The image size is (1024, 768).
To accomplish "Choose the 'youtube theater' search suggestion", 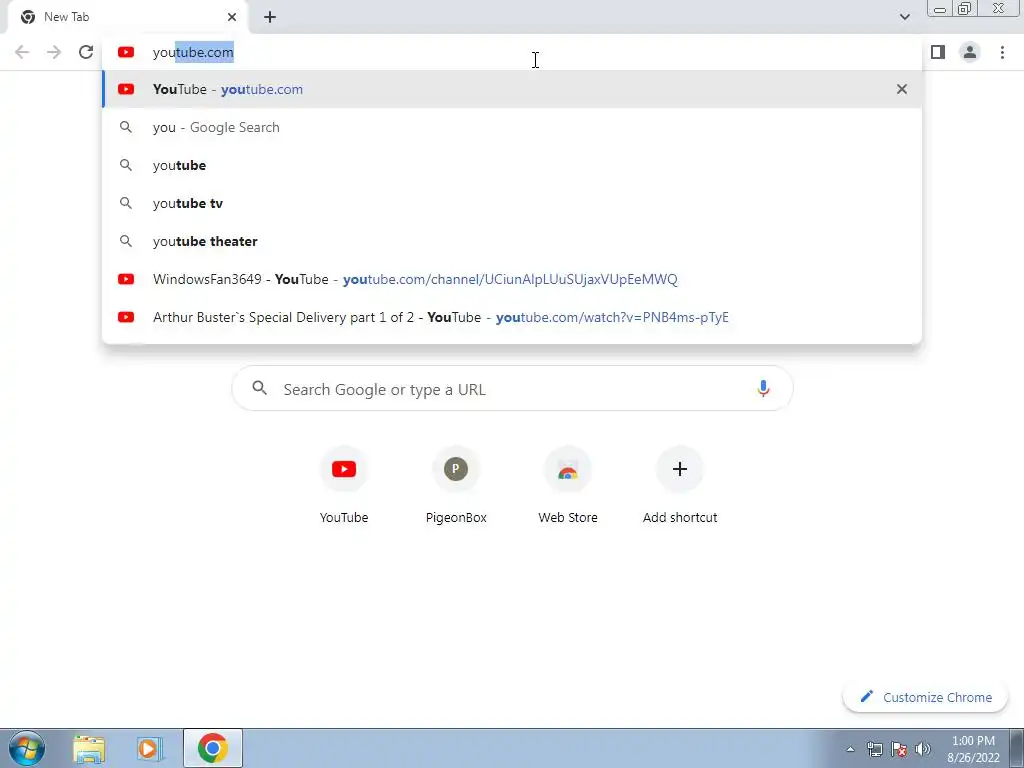I will click(x=512, y=241).
